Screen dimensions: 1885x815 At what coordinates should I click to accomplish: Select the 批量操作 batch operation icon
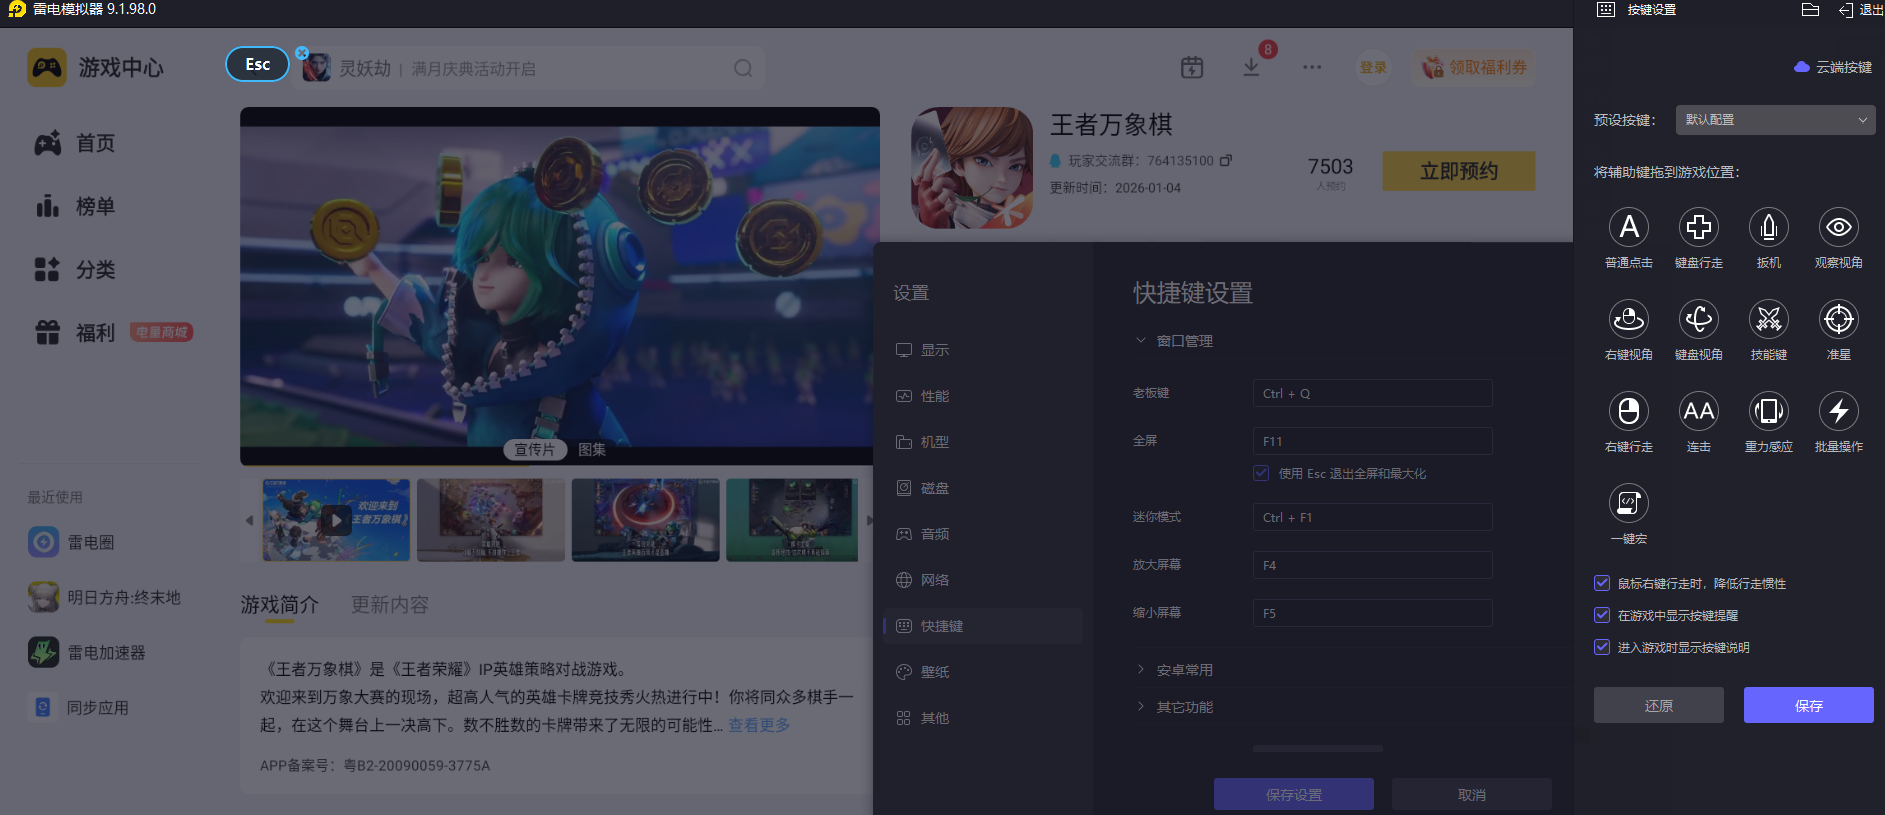[1838, 411]
